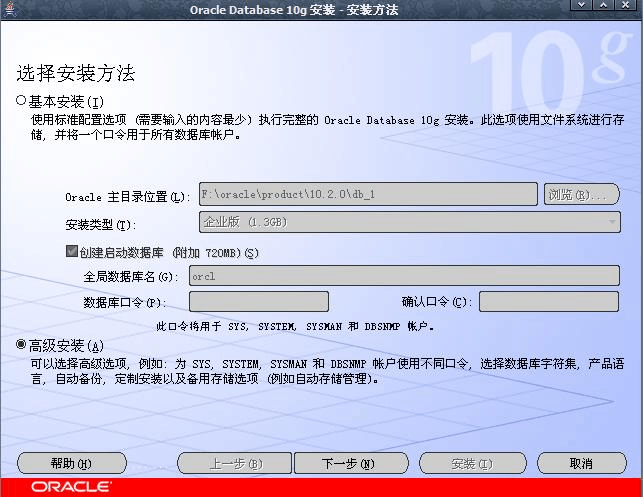Click the 全局数据库名 label
Screen dimensions: 643x497
pyautogui.click(x=131, y=277)
